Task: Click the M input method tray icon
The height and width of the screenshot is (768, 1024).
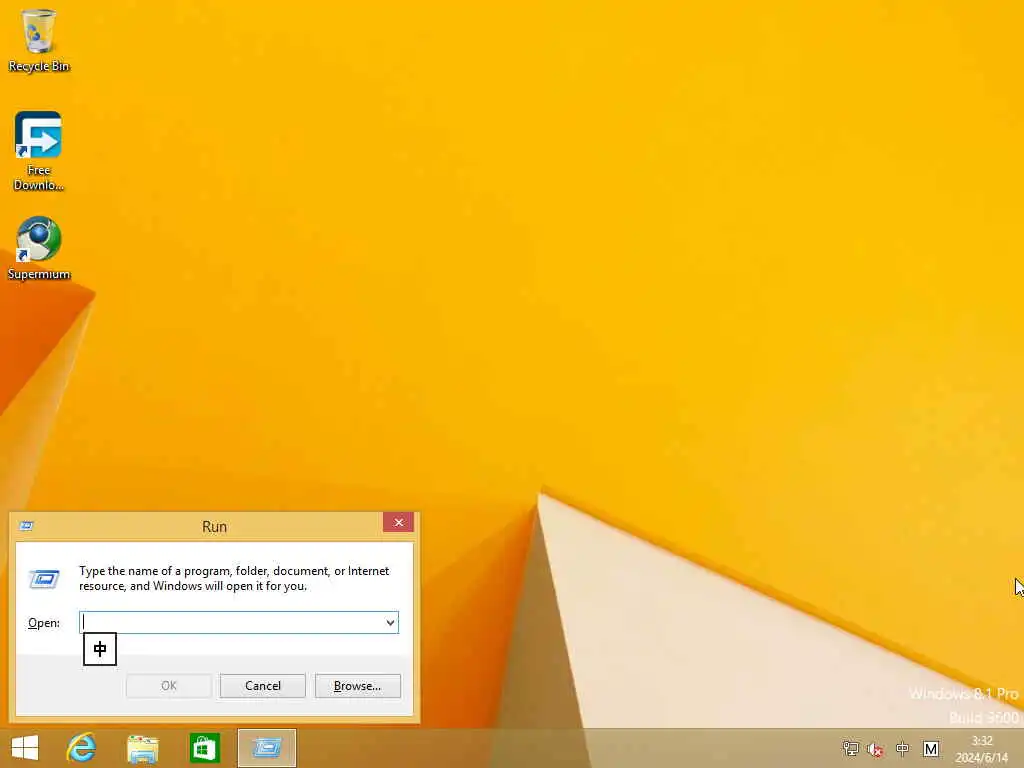Action: click(931, 748)
